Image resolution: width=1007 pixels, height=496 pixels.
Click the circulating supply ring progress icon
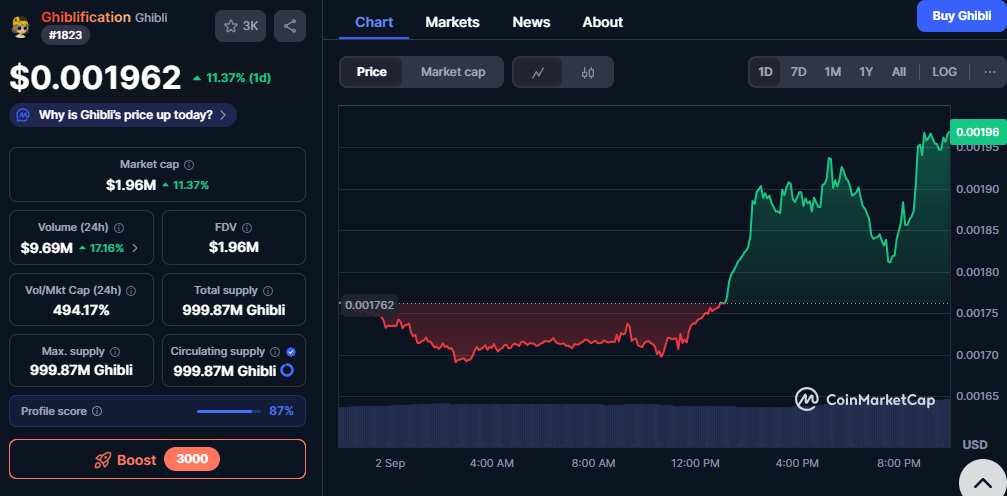click(287, 370)
